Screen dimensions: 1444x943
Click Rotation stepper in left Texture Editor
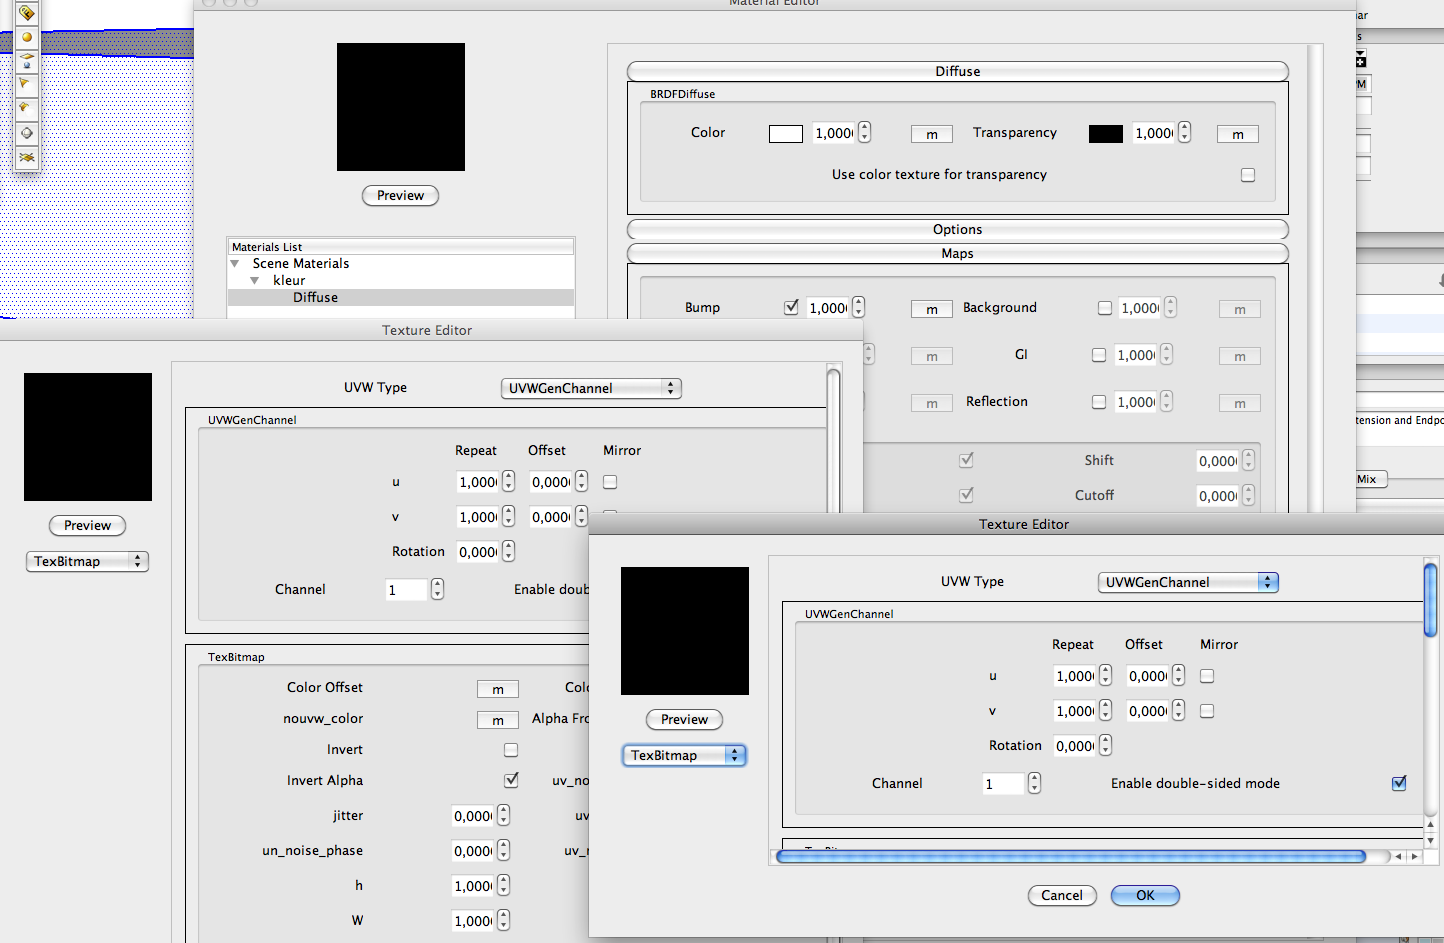coord(508,551)
